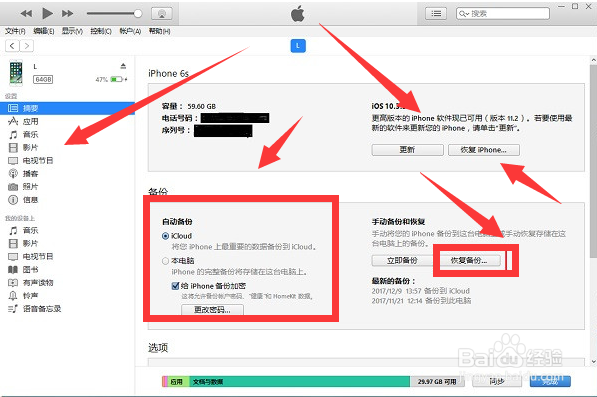597x397 pixels.
Task: Select 摘要 in the settings sidebar
Action: [x=67, y=108]
